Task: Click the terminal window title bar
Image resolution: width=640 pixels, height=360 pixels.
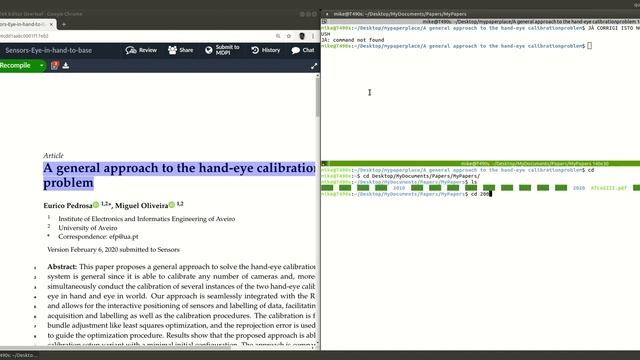Action: [x=480, y=14]
